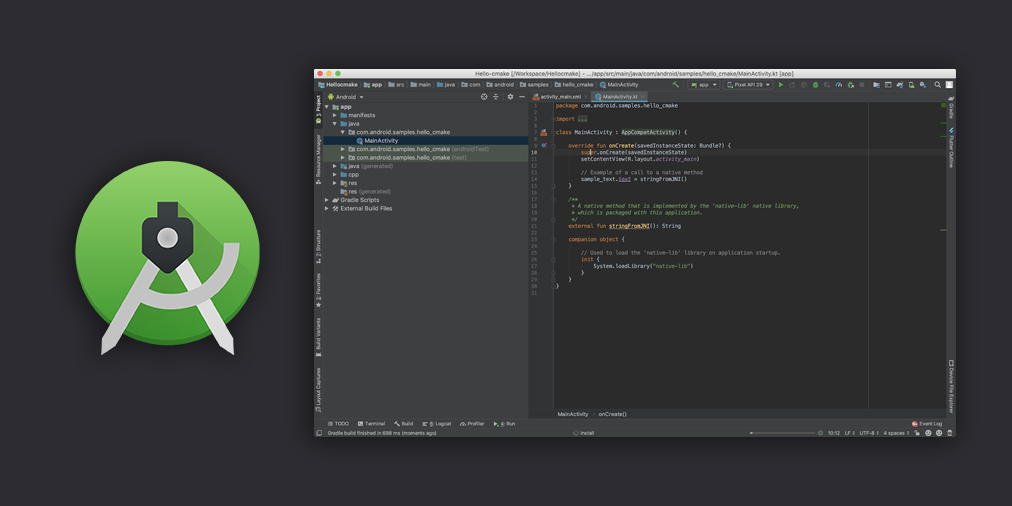Open the Android project view dropdown
Image resolution: width=1012 pixels, height=506 pixels.
(346, 97)
